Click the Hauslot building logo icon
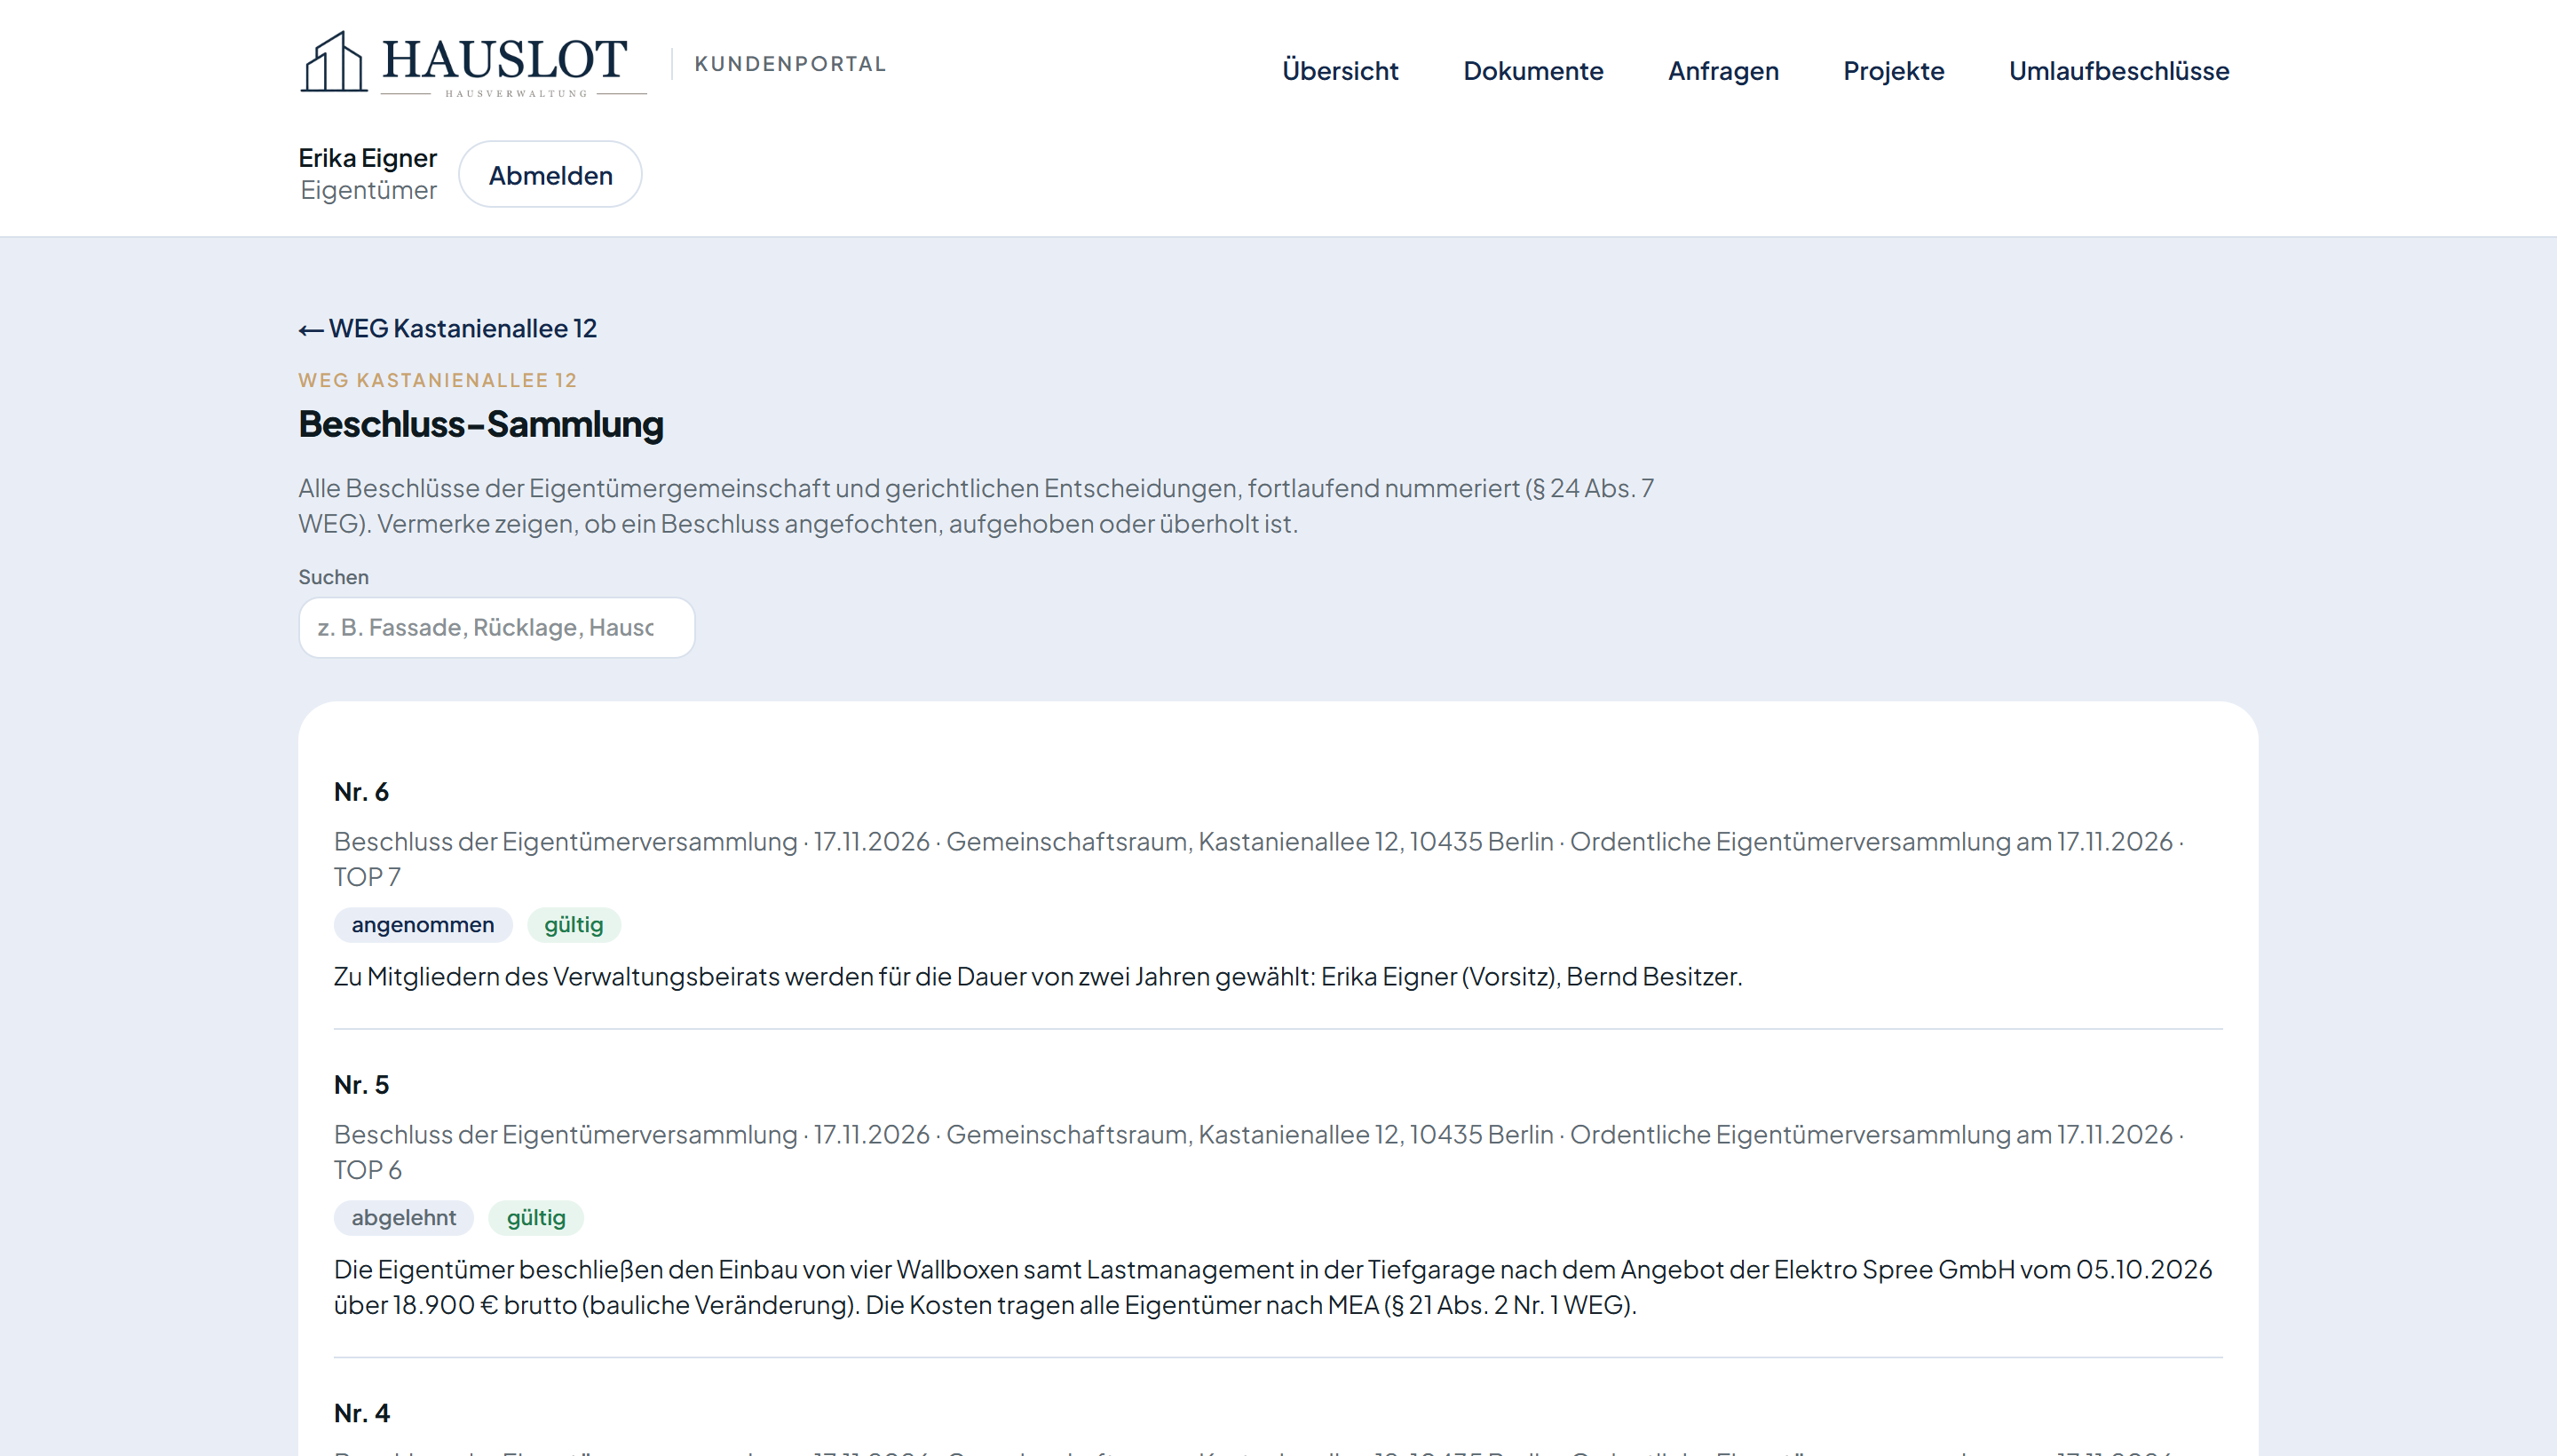This screenshot has width=2557, height=1456. (333, 62)
